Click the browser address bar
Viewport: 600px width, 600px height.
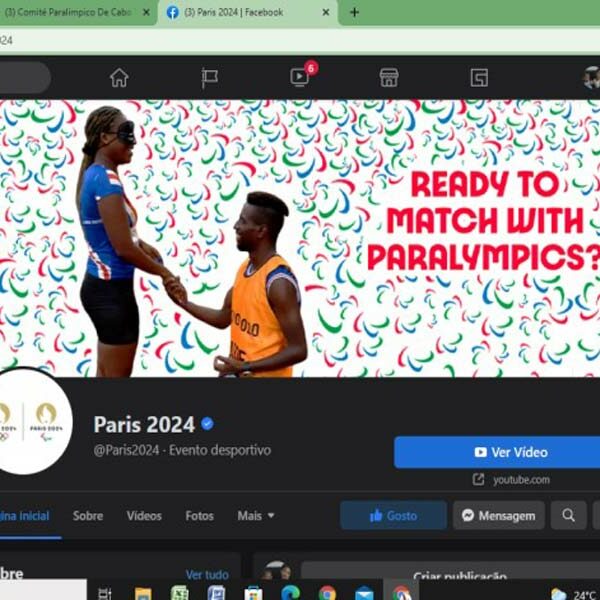click(300, 40)
